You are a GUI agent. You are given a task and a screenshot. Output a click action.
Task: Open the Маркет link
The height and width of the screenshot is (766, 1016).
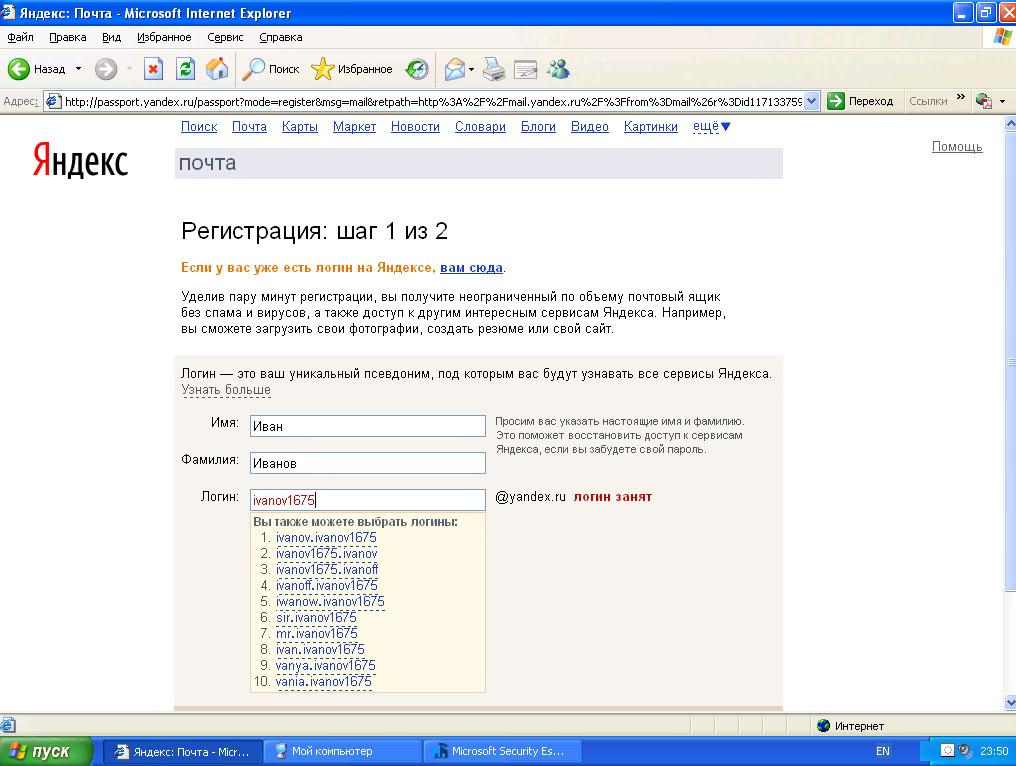point(354,126)
